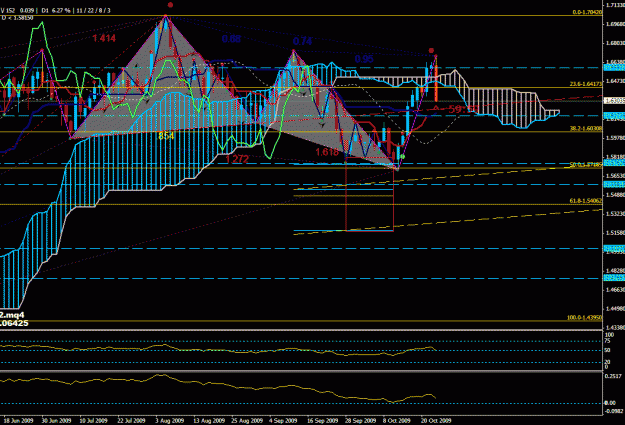Image resolution: width=625 pixels, height=425 pixels.
Task: Click the 16 Sep 2009 date label
Action: pyautogui.click(x=322, y=421)
